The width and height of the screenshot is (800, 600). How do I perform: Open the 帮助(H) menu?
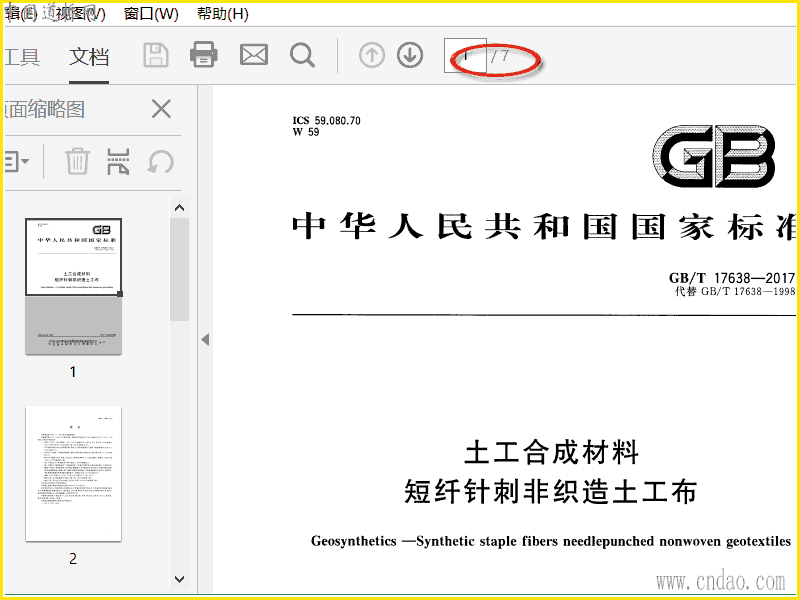(222, 14)
